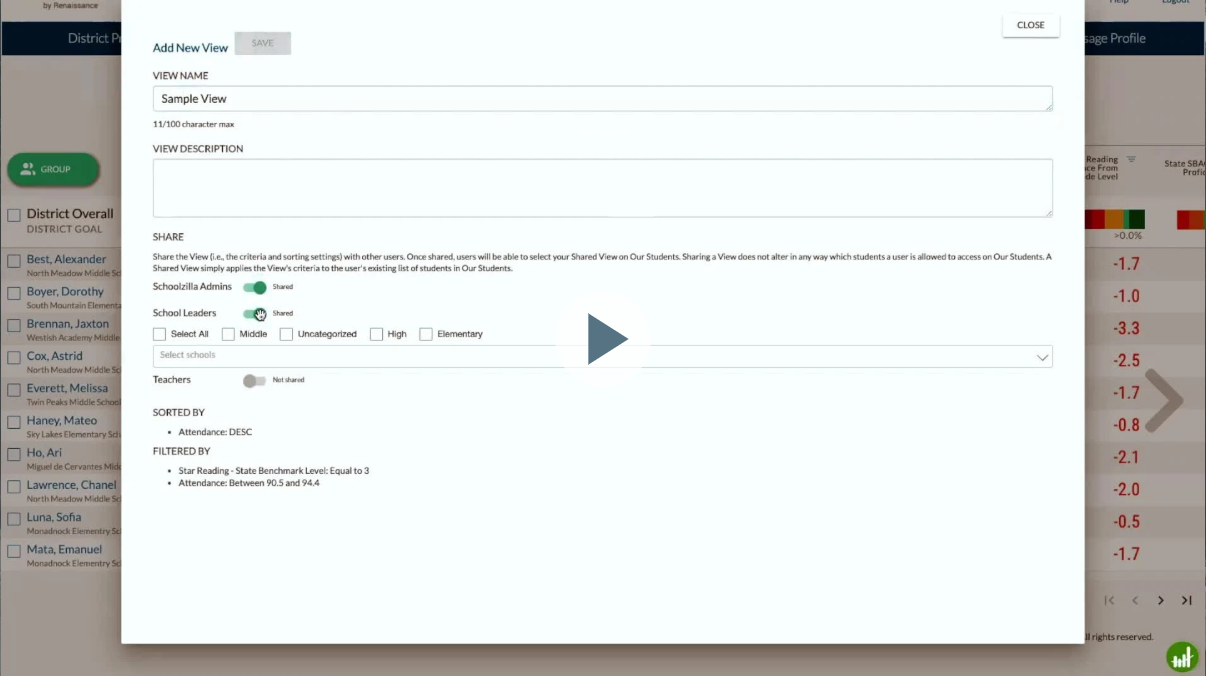Select Best, Alexander row checkbox
This screenshot has height=676, width=1206.
pos(14,261)
